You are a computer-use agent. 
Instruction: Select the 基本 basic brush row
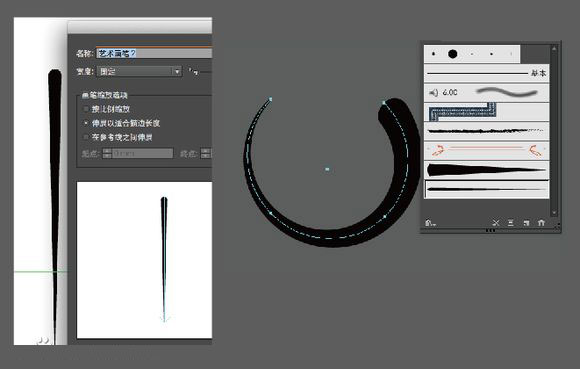pyautogui.click(x=486, y=73)
